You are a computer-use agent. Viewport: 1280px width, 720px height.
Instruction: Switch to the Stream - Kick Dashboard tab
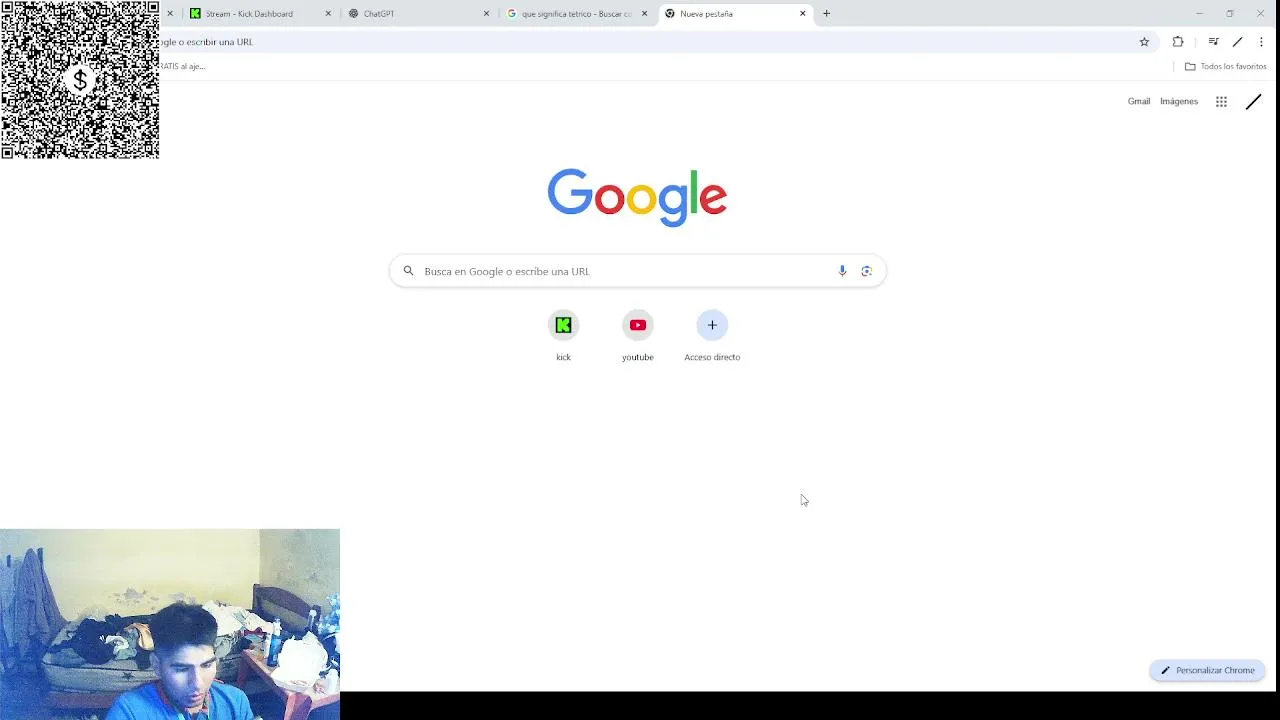[260, 14]
